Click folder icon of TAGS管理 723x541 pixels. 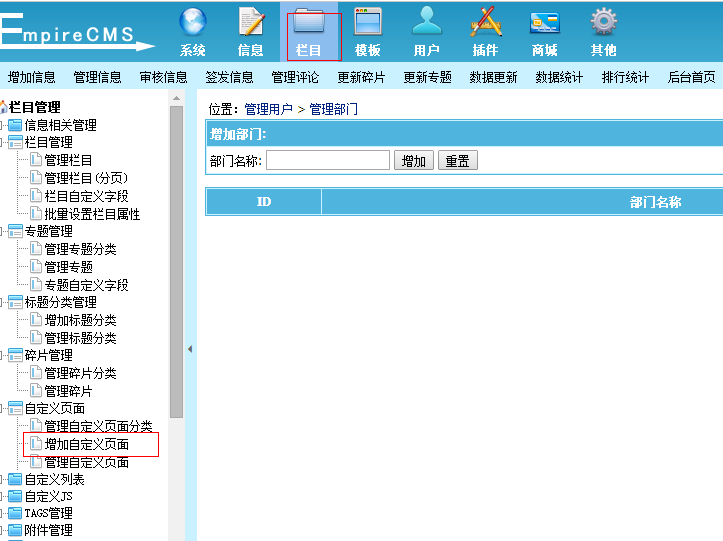point(15,513)
